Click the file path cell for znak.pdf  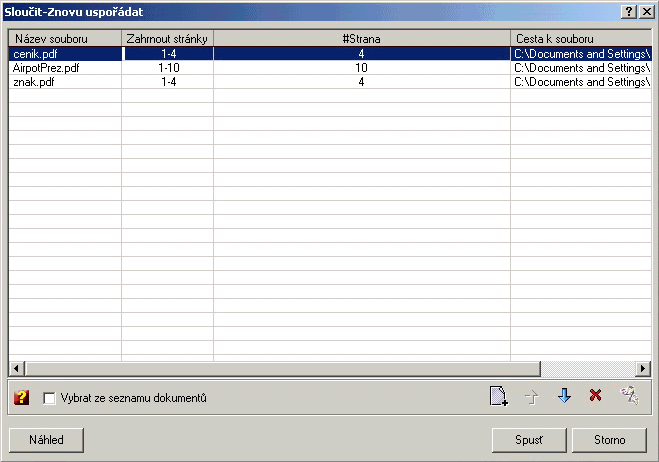(581, 82)
